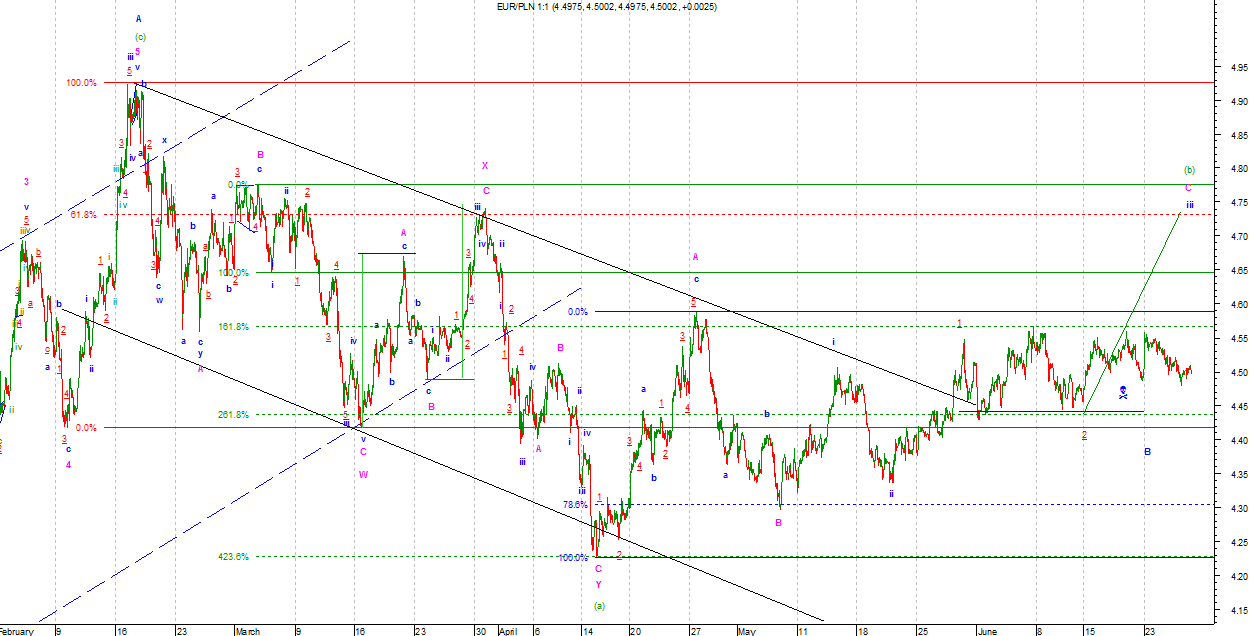Click May on the date axis

(x=748, y=631)
